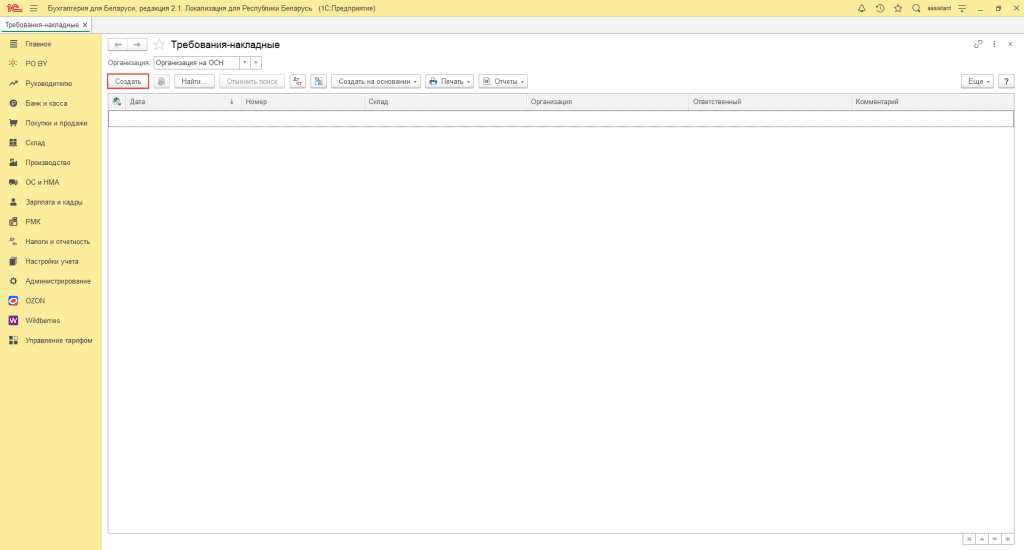This screenshot has height=550, width=1024.
Task: Jump to list end arrow
Action: 1008,540
